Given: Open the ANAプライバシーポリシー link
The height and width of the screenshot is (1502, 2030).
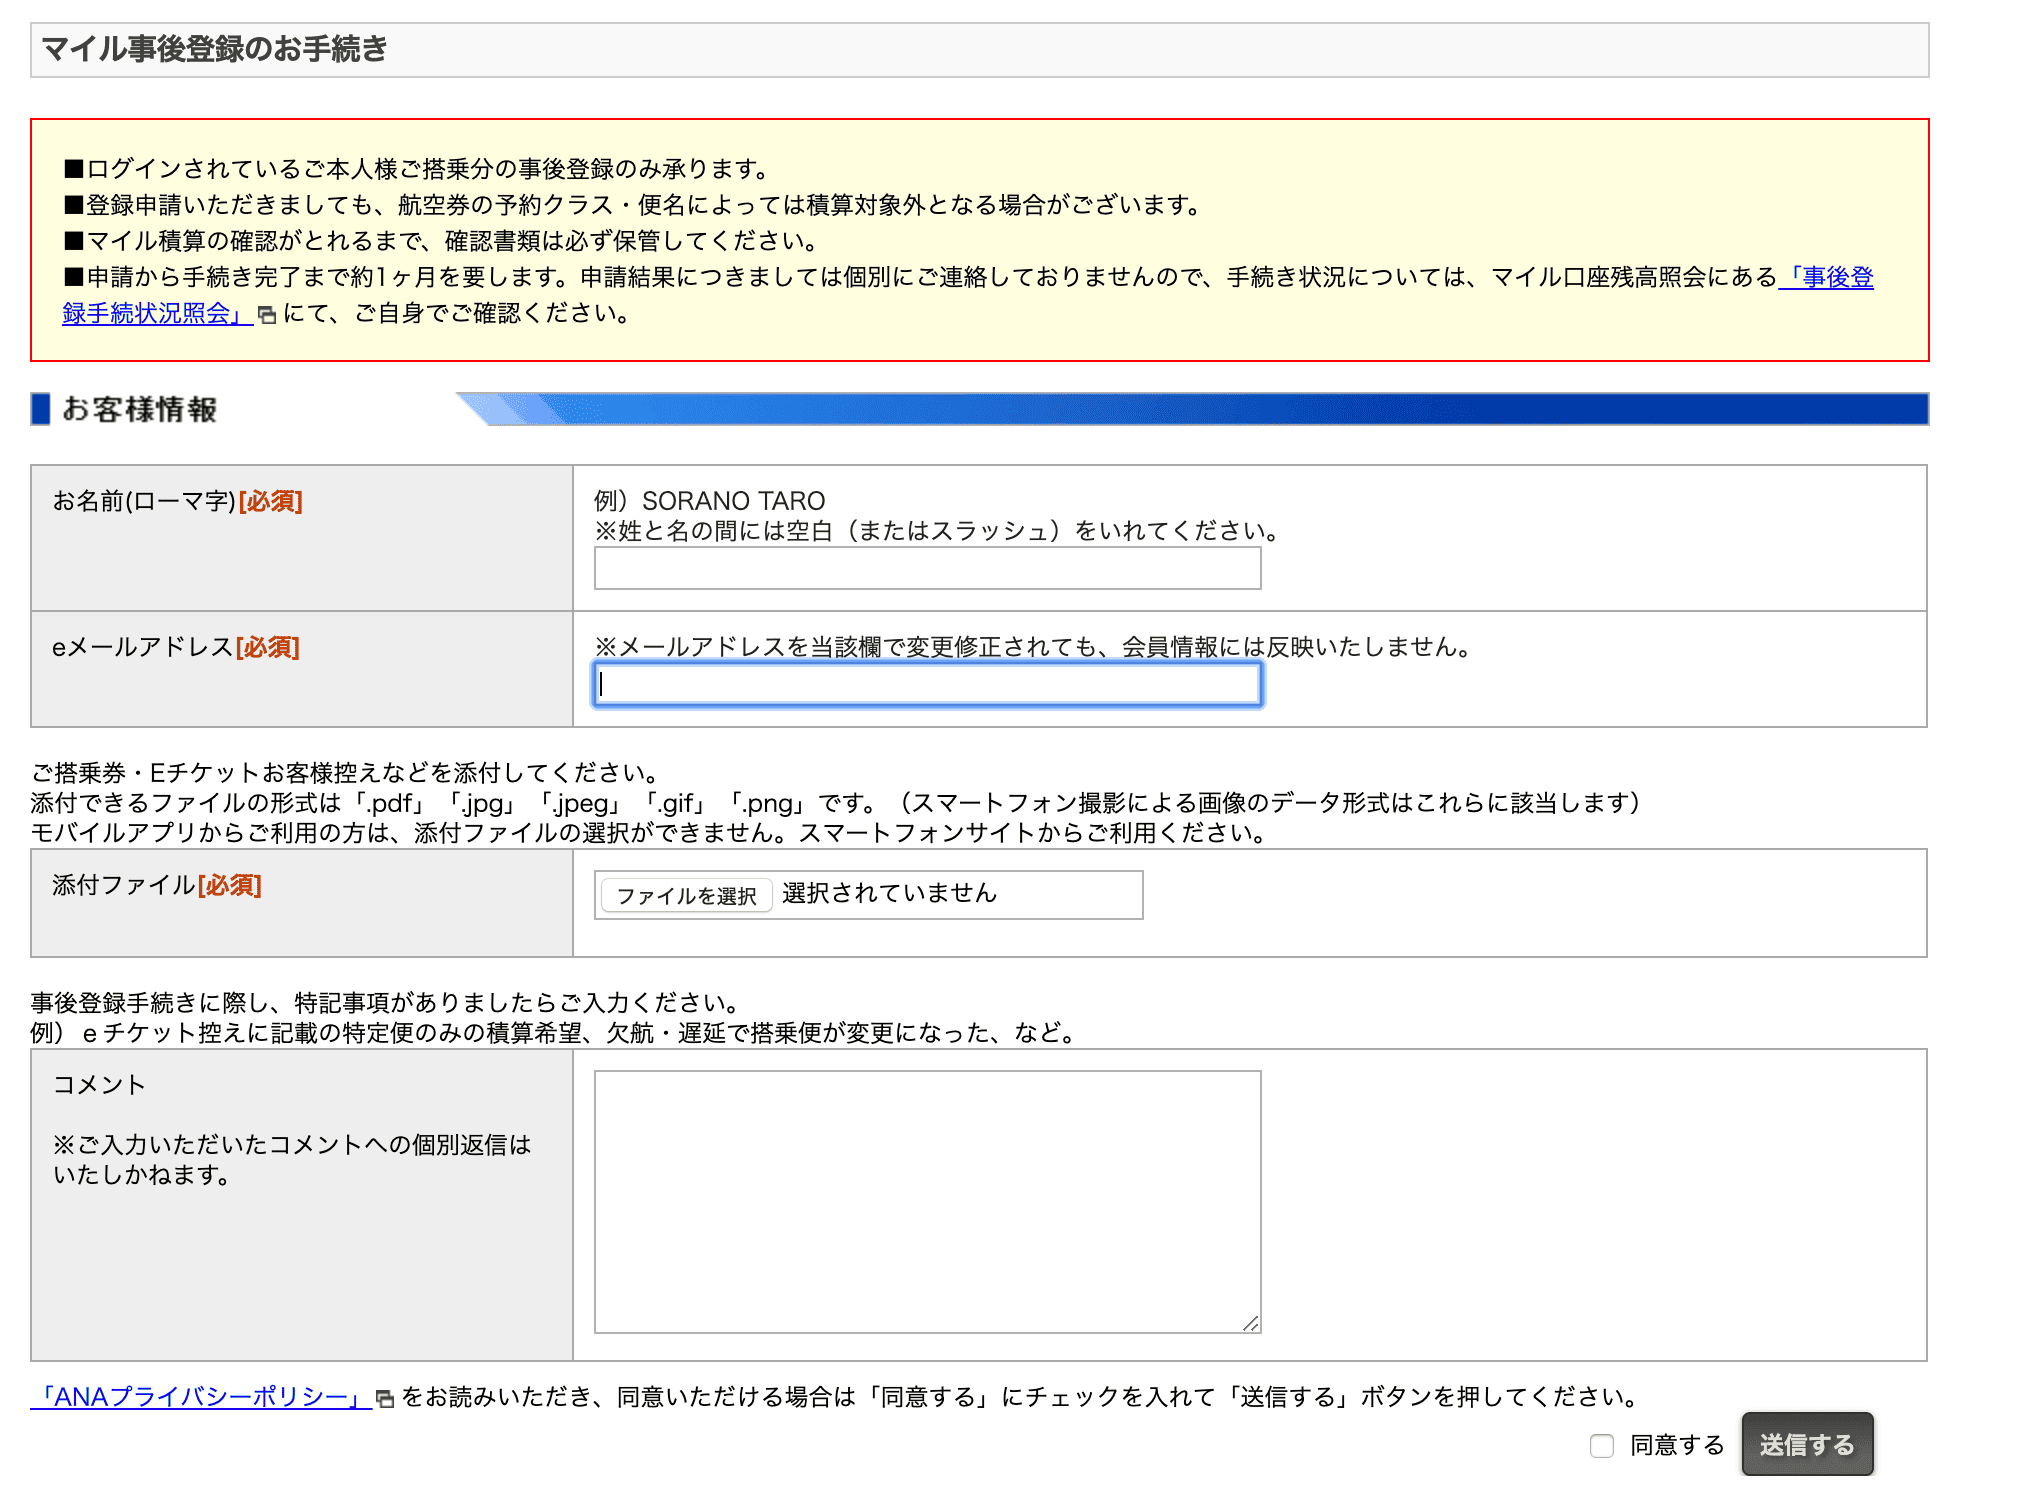Looking at the screenshot, I should [201, 1397].
